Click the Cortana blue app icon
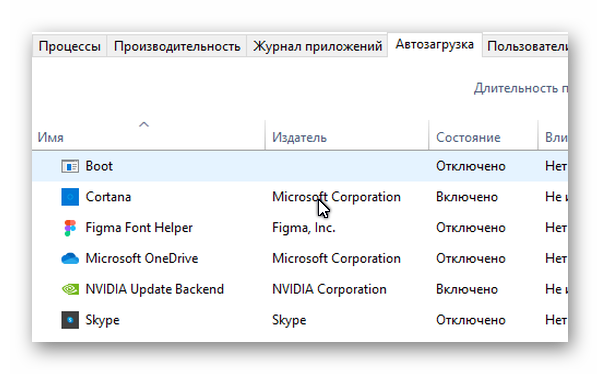This screenshot has width=600, height=374. pos(70,197)
